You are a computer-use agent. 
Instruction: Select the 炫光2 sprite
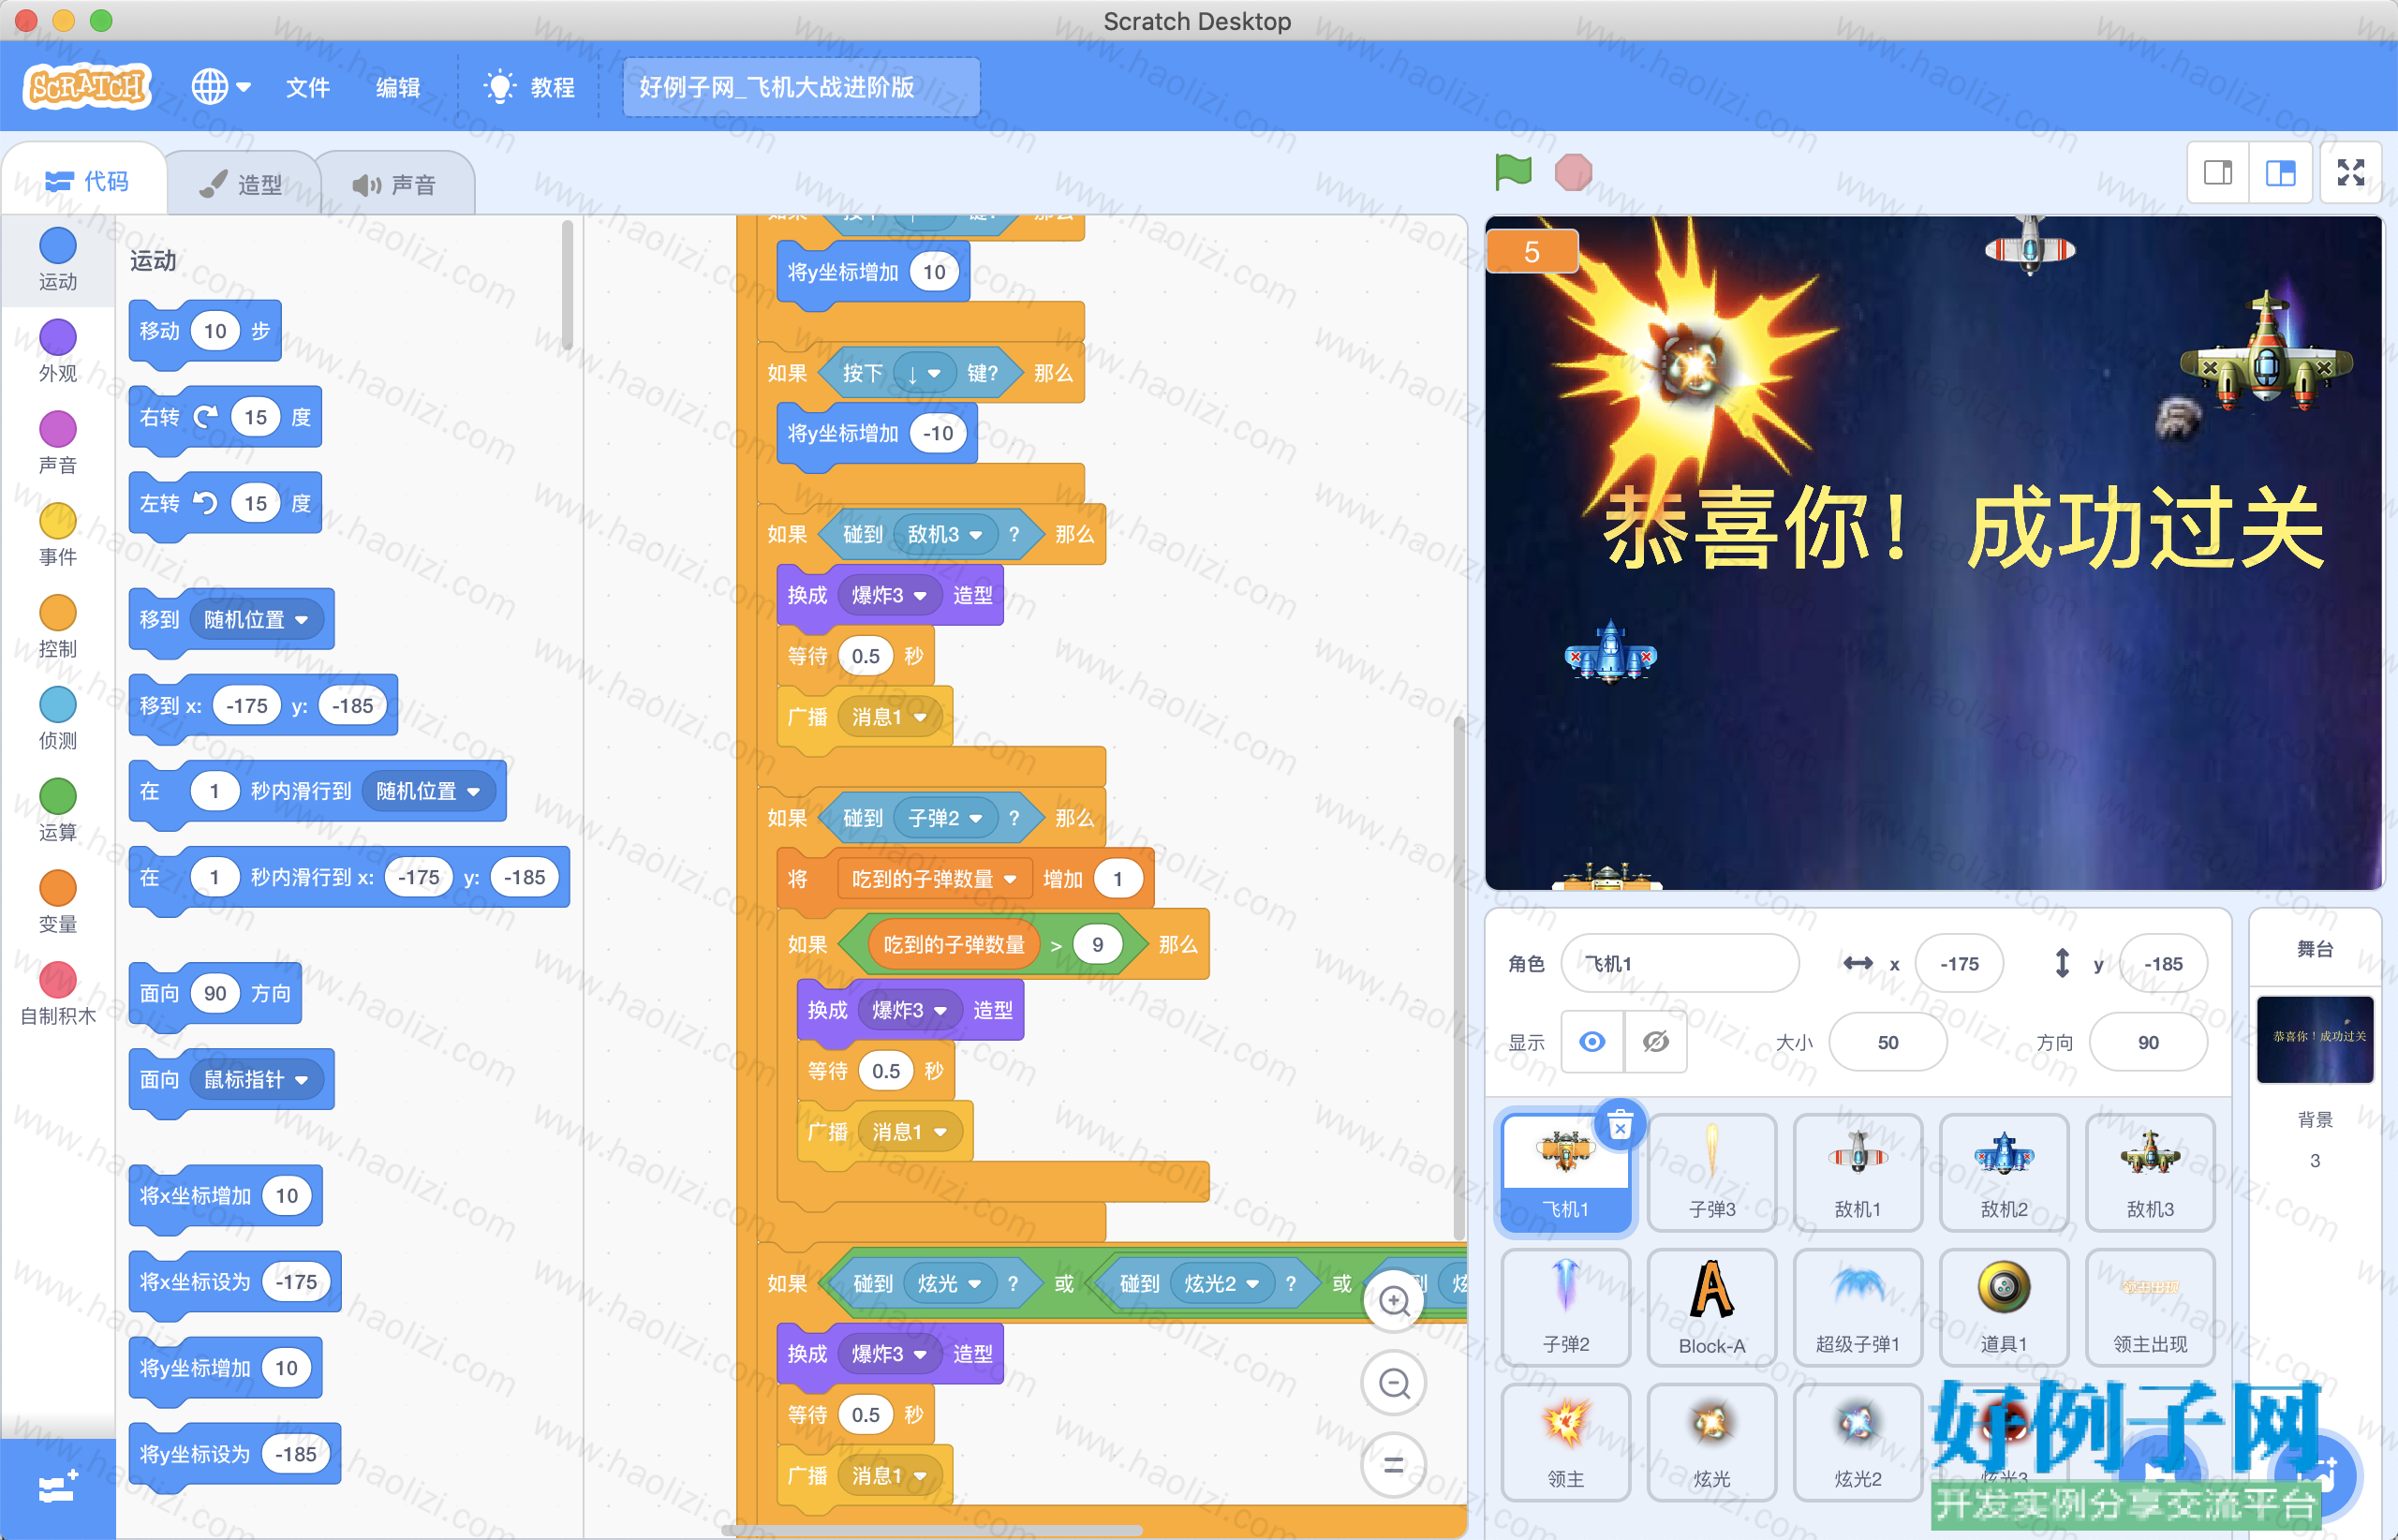1857,1442
